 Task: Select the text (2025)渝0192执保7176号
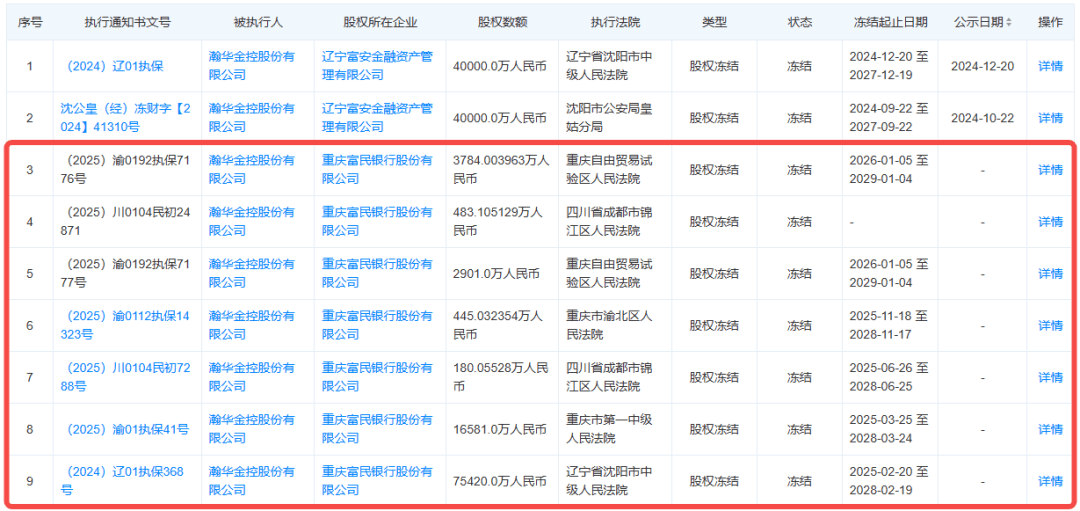pyautogui.click(x=124, y=169)
